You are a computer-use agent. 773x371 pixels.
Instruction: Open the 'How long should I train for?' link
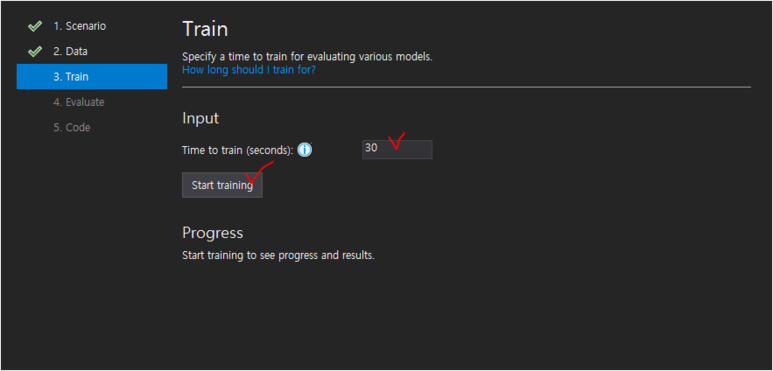[x=249, y=69]
